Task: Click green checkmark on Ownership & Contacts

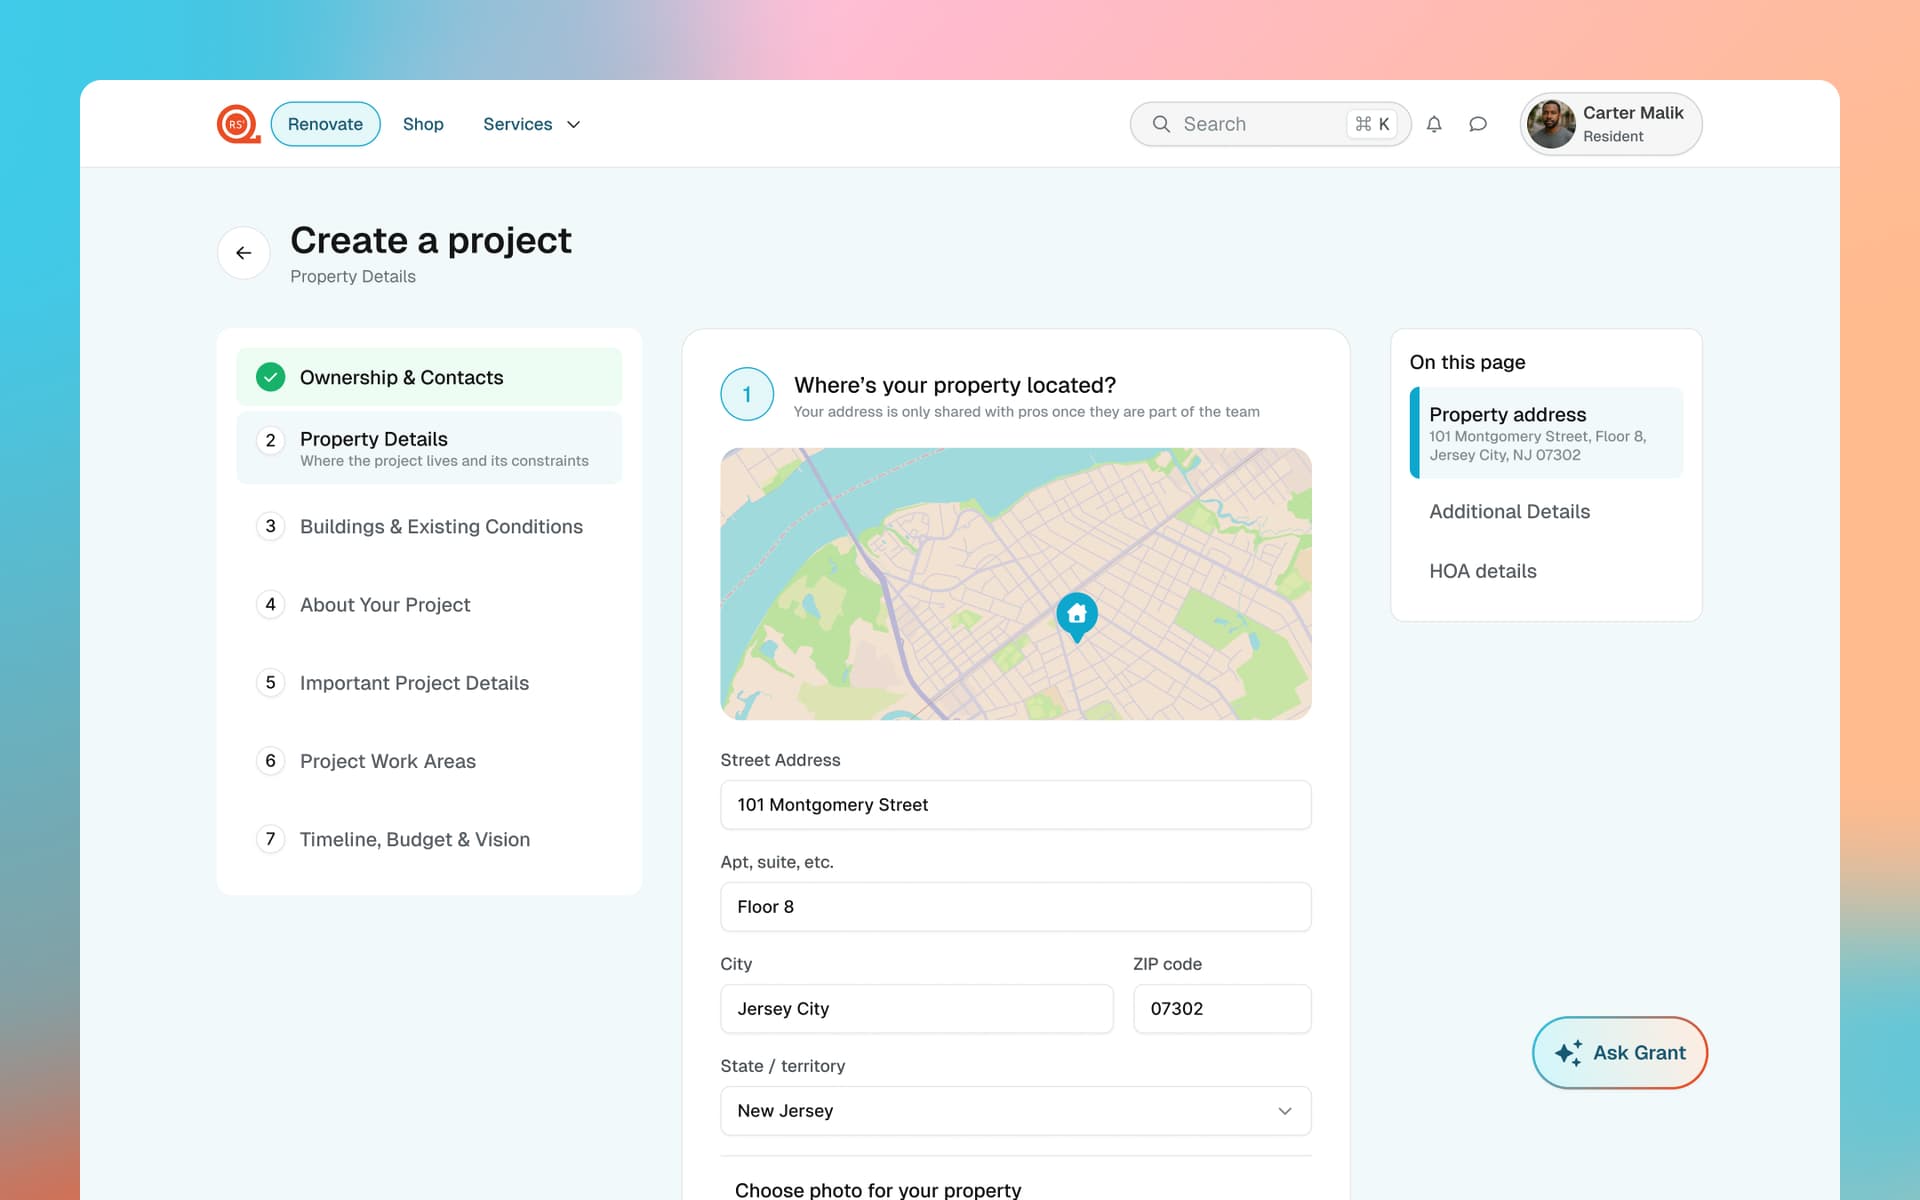Action: (270, 377)
